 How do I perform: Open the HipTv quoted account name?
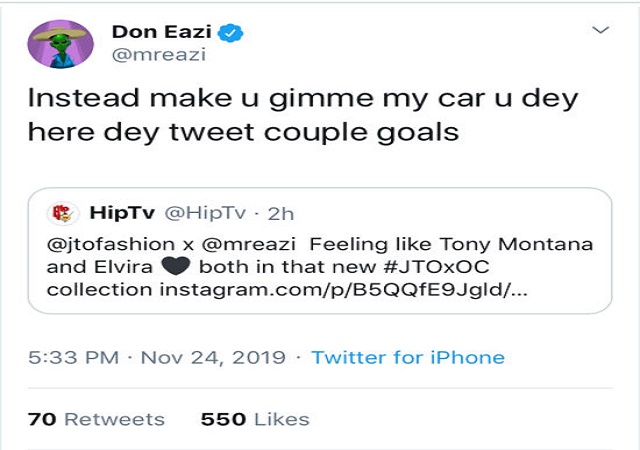coord(120,213)
